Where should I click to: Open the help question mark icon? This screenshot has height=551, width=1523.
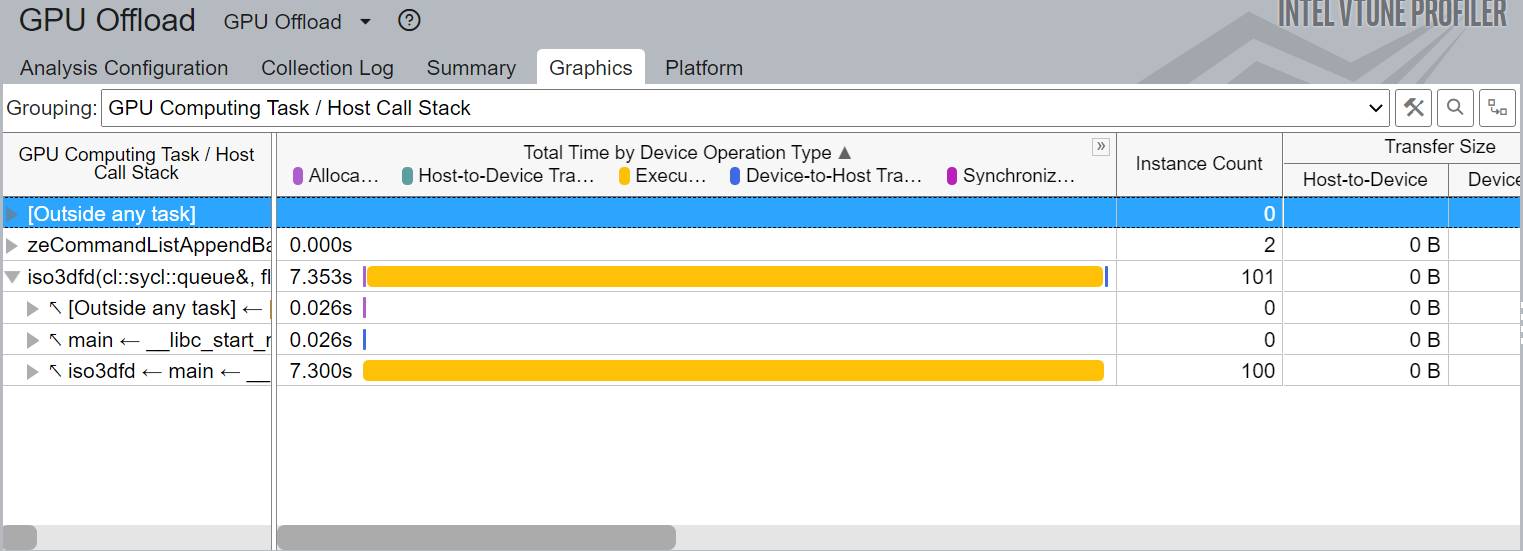(x=408, y=21)
